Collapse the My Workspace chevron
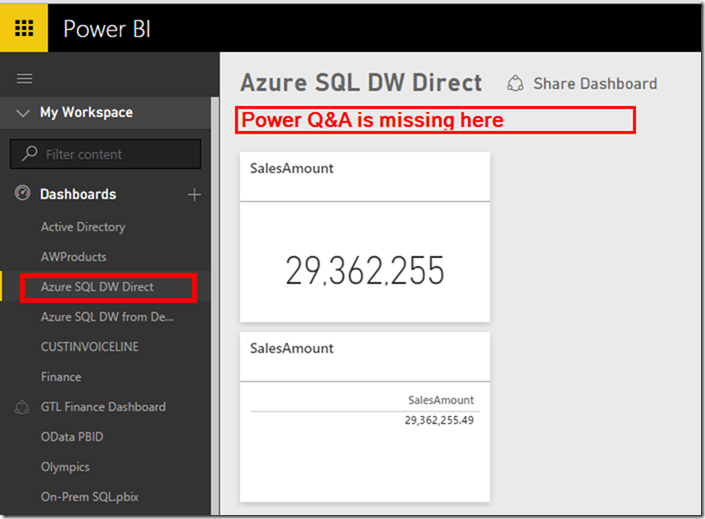This screenshot has width=705, height=519. (x=22, y=112)
